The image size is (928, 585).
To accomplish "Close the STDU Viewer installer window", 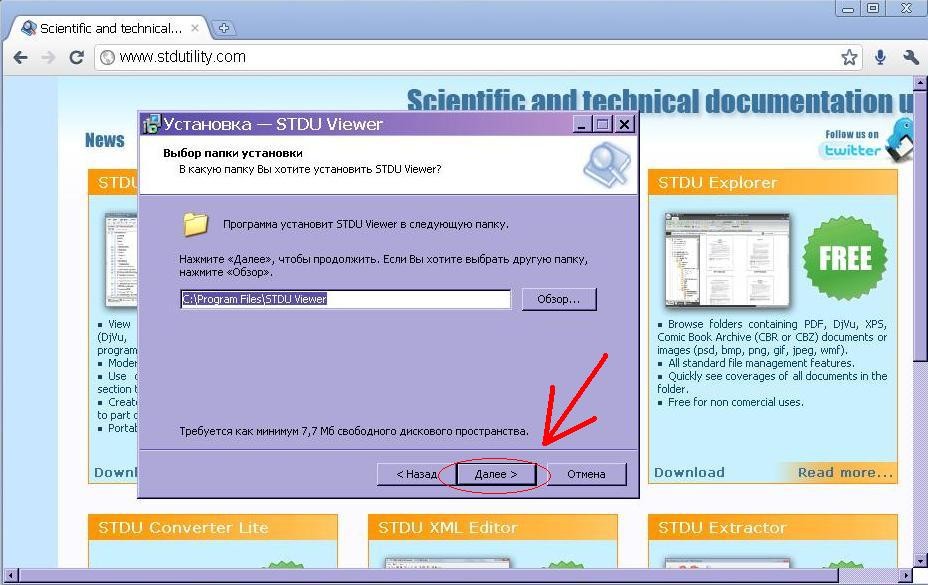I will coord(624,124).
